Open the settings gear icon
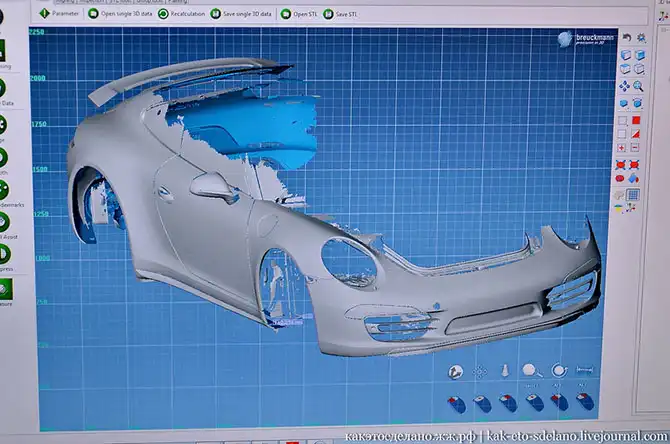 [641, 38]
